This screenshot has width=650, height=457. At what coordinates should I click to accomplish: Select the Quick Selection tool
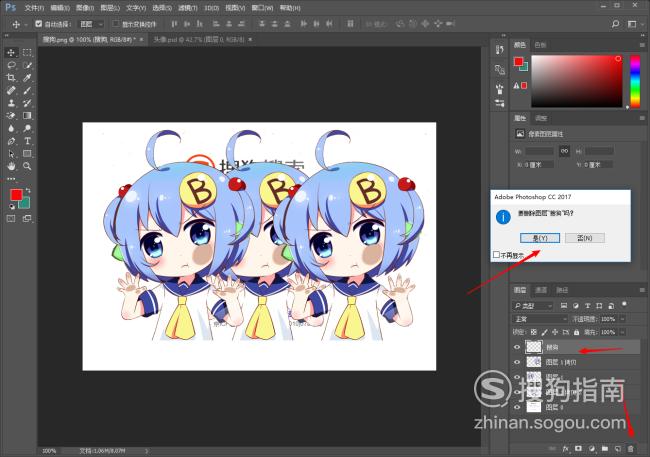27,65
